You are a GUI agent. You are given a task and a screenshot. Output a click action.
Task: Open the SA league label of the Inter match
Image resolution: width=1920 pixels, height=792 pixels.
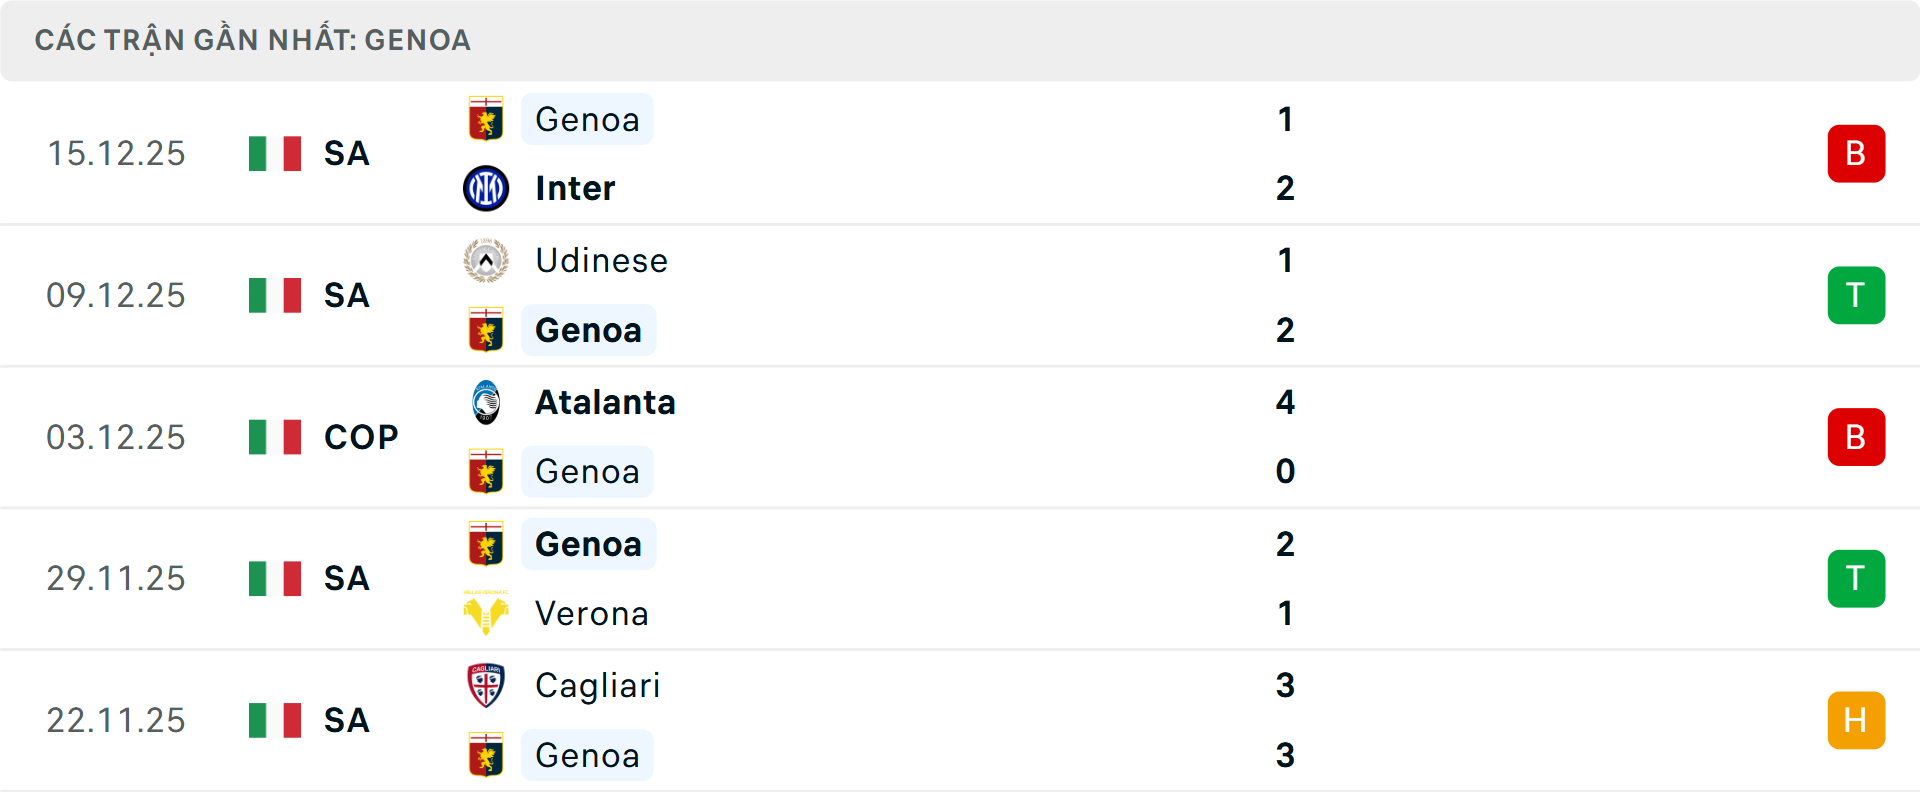click(346, 153)
